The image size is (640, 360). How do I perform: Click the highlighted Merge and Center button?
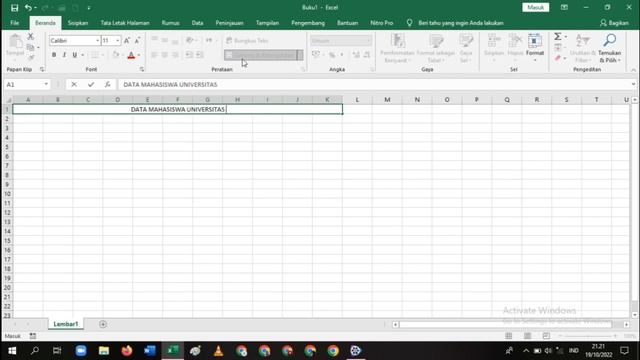260,55
